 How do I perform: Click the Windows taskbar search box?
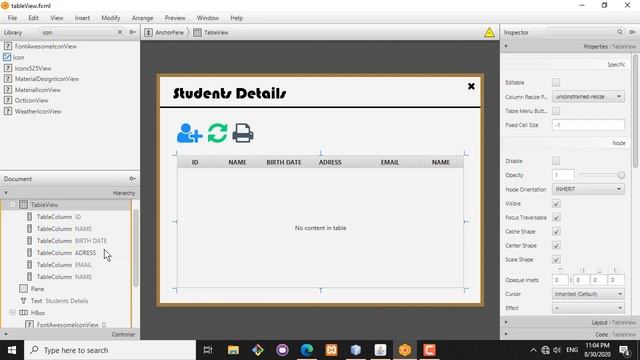(110, 350)
